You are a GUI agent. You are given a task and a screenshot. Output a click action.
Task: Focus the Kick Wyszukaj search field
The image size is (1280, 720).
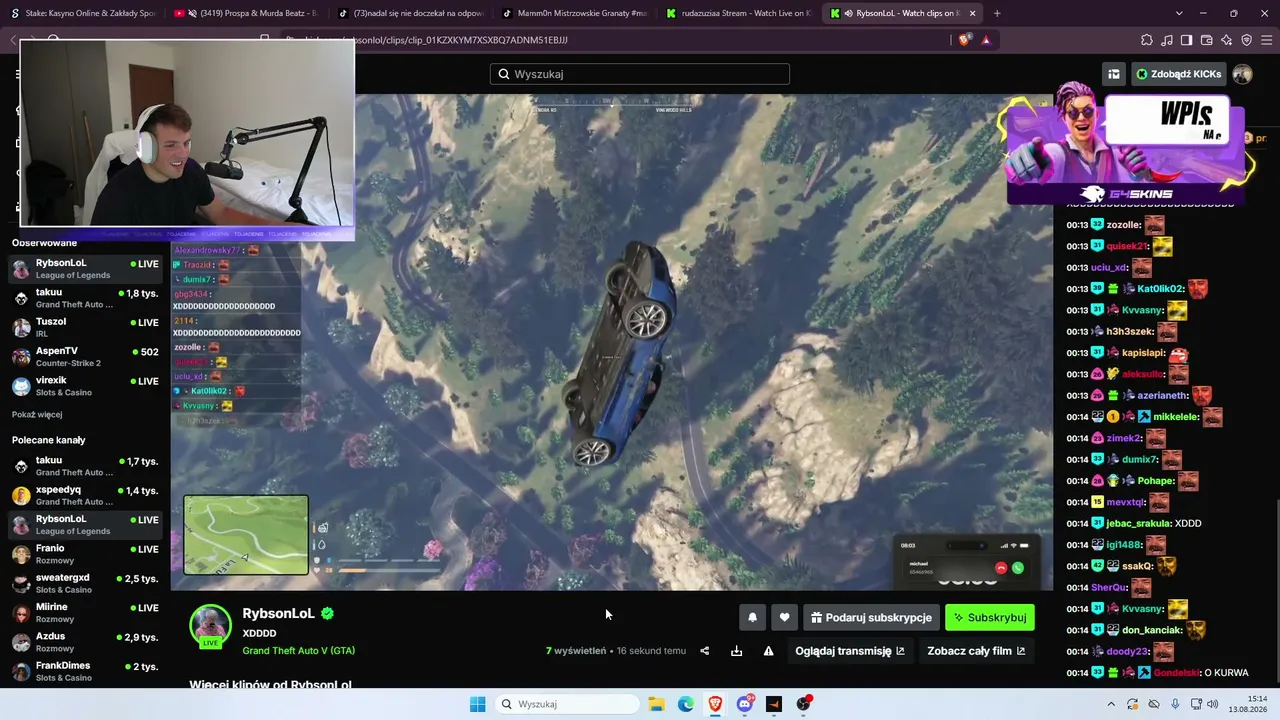[640, 74]
